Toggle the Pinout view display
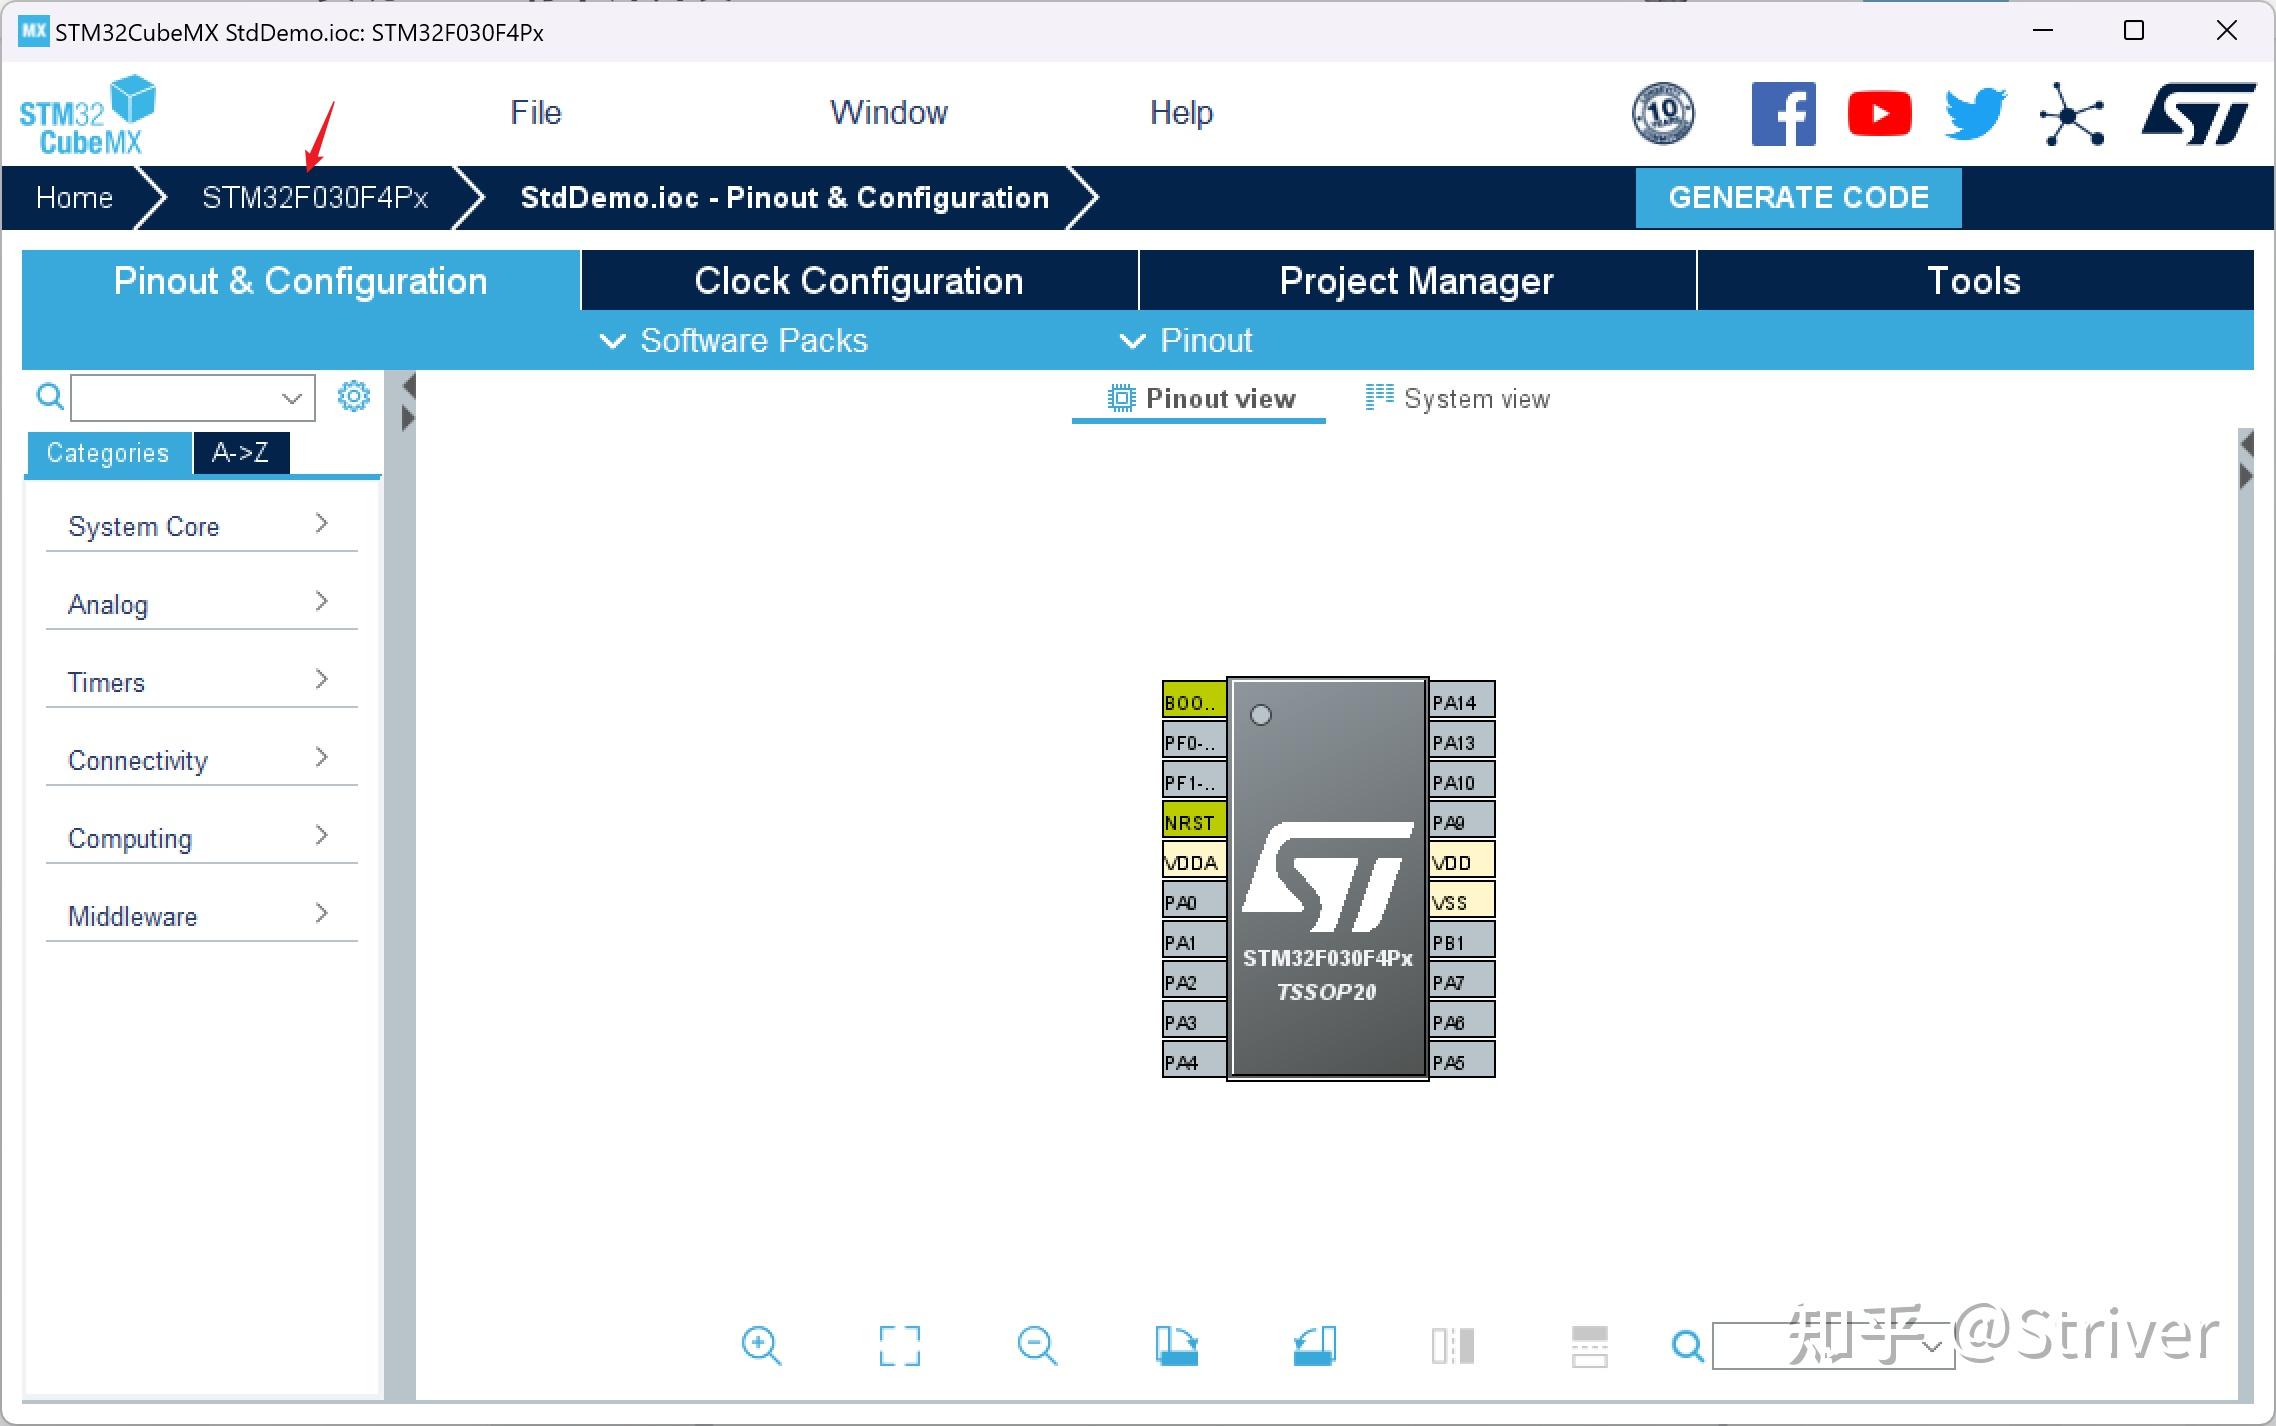The width and height of the screenshot is (2276, 1426). pos(1199,398)
